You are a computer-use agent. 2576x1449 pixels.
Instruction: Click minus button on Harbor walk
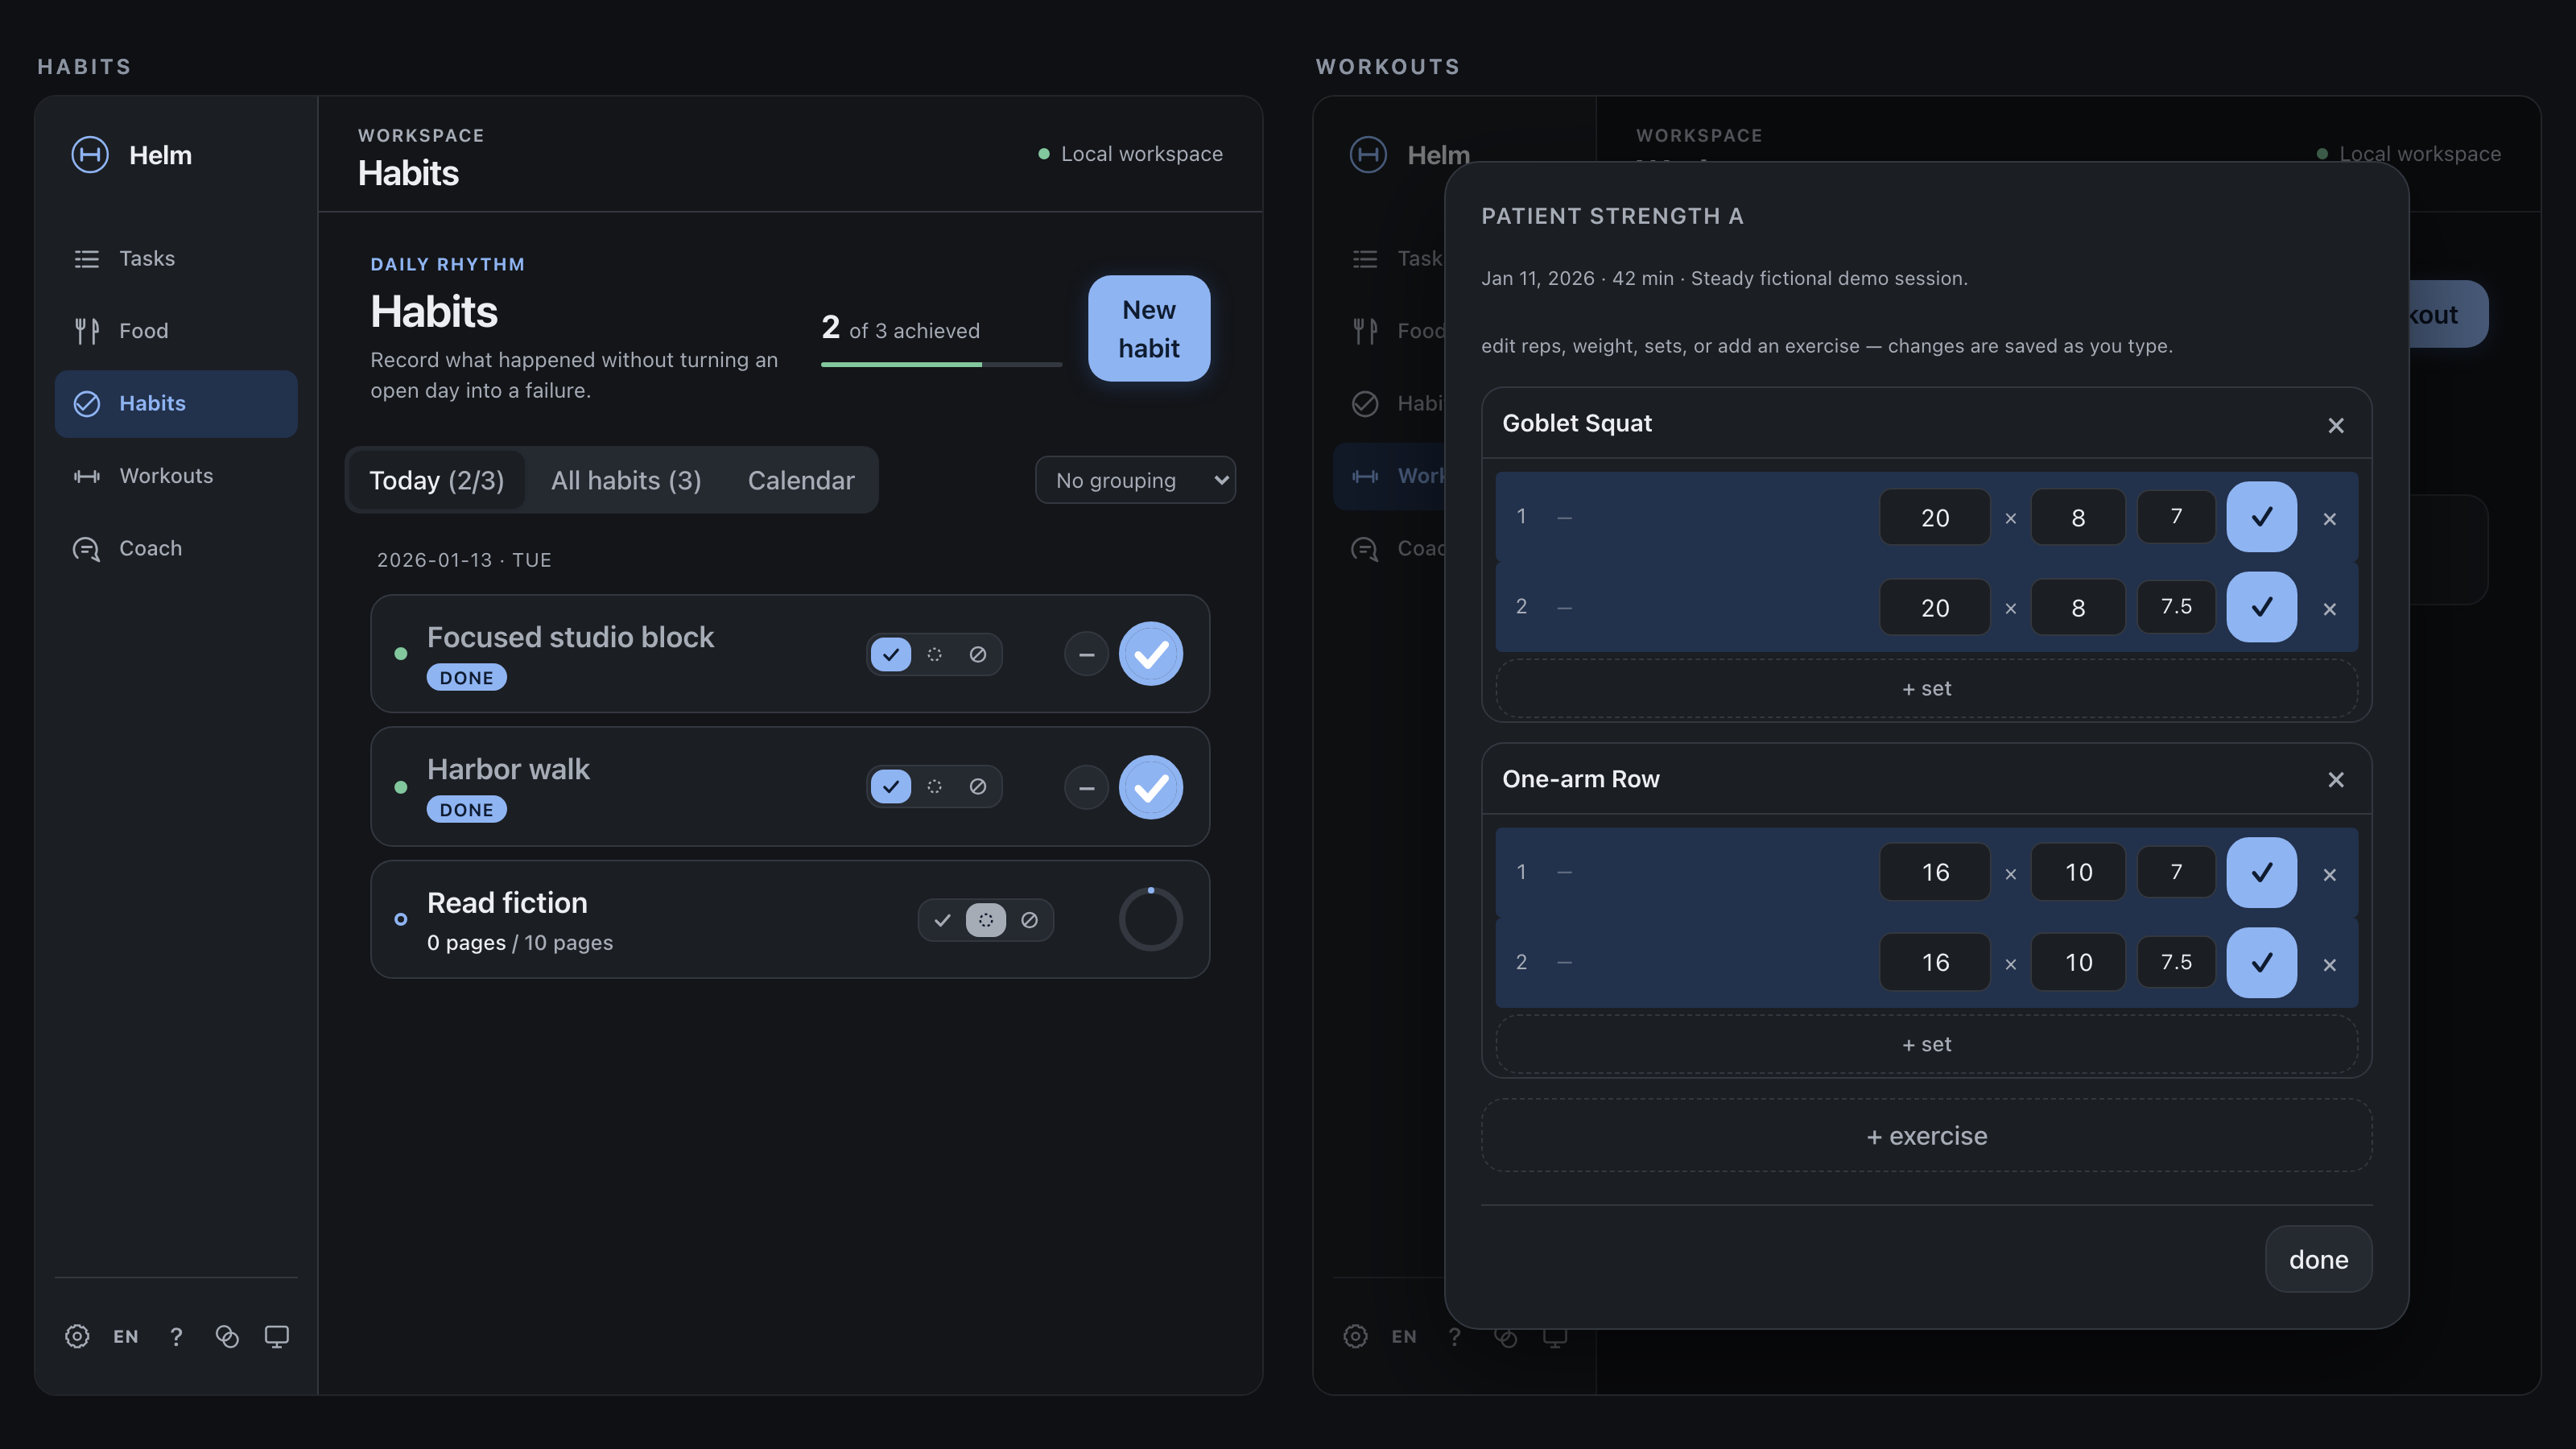[x=1086, y=787]
